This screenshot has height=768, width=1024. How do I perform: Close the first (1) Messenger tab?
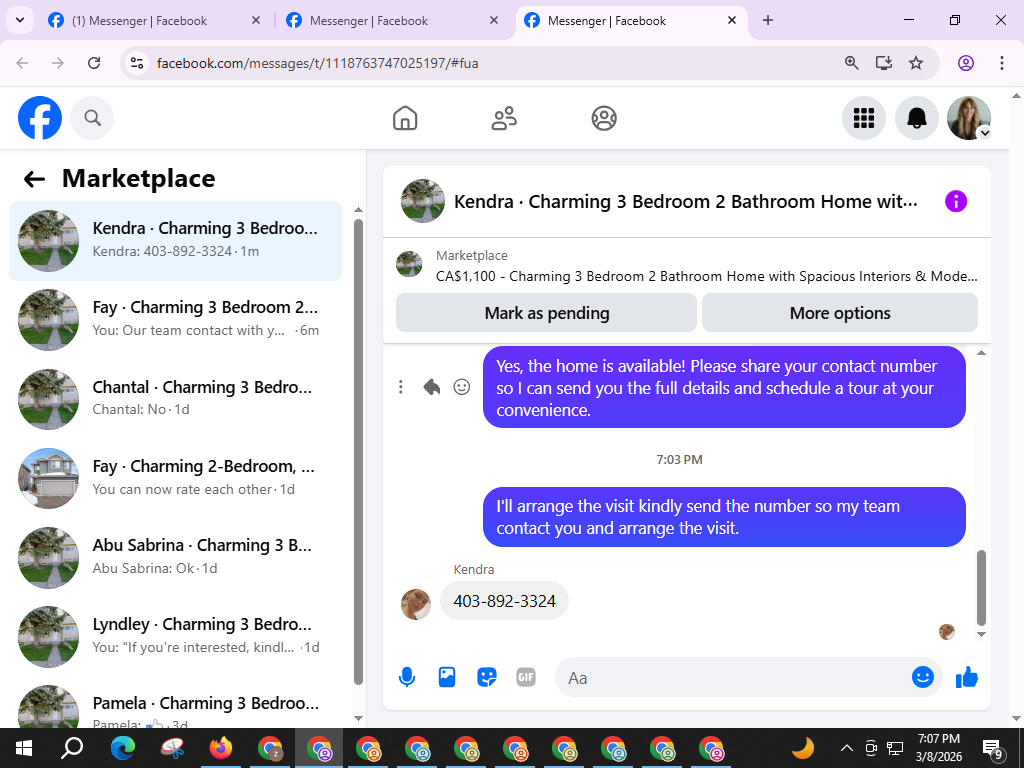256,21
